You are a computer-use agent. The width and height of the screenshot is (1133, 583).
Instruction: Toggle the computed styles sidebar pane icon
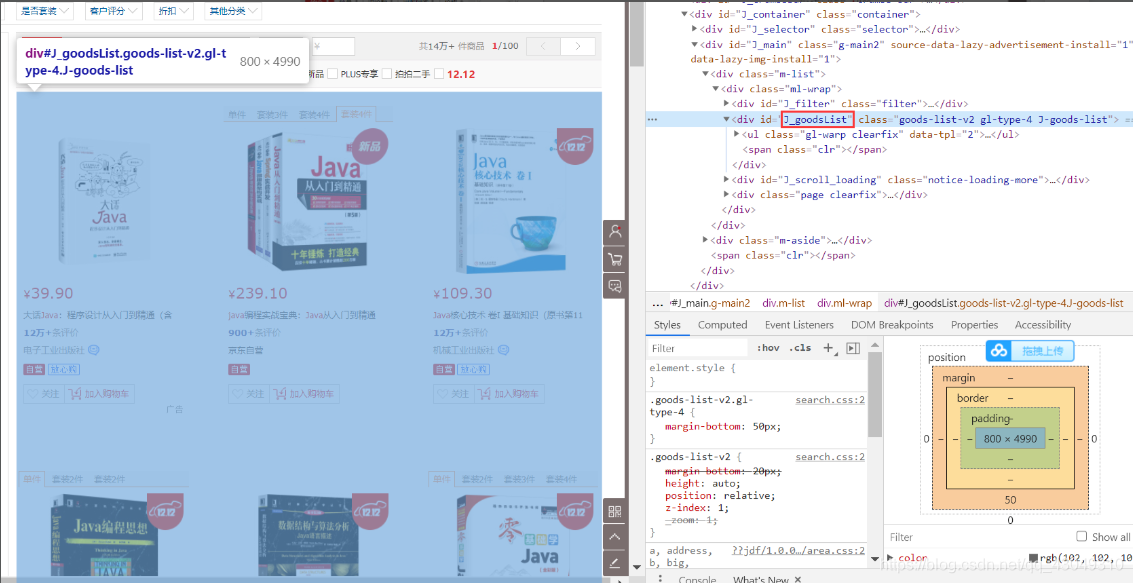coord(853,348)
